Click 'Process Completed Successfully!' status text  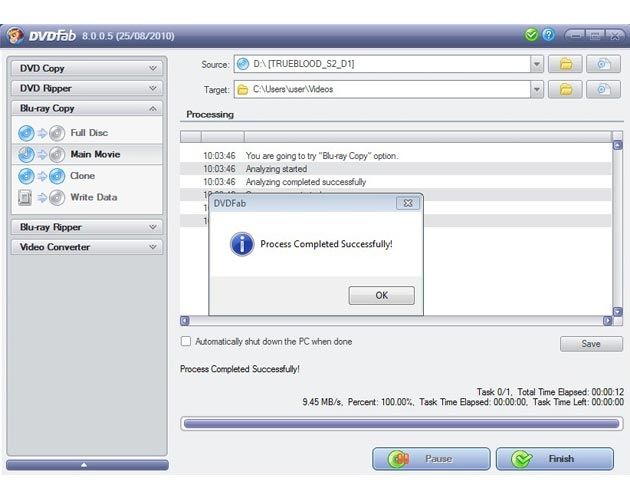(239, 369)
